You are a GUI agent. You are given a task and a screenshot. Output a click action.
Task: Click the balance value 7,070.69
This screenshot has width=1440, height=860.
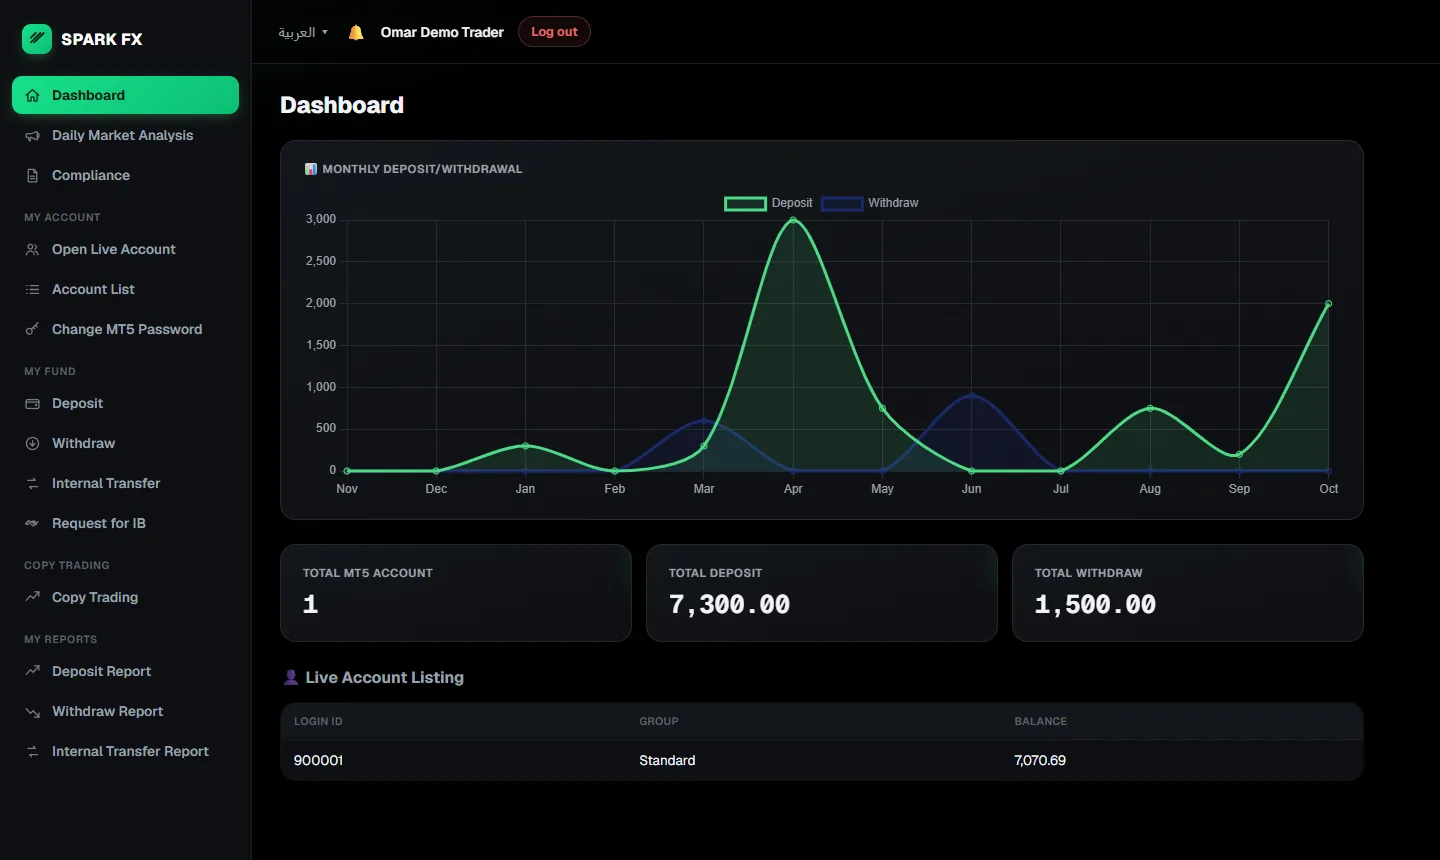pyautogui.click(x=1040, y=761)
